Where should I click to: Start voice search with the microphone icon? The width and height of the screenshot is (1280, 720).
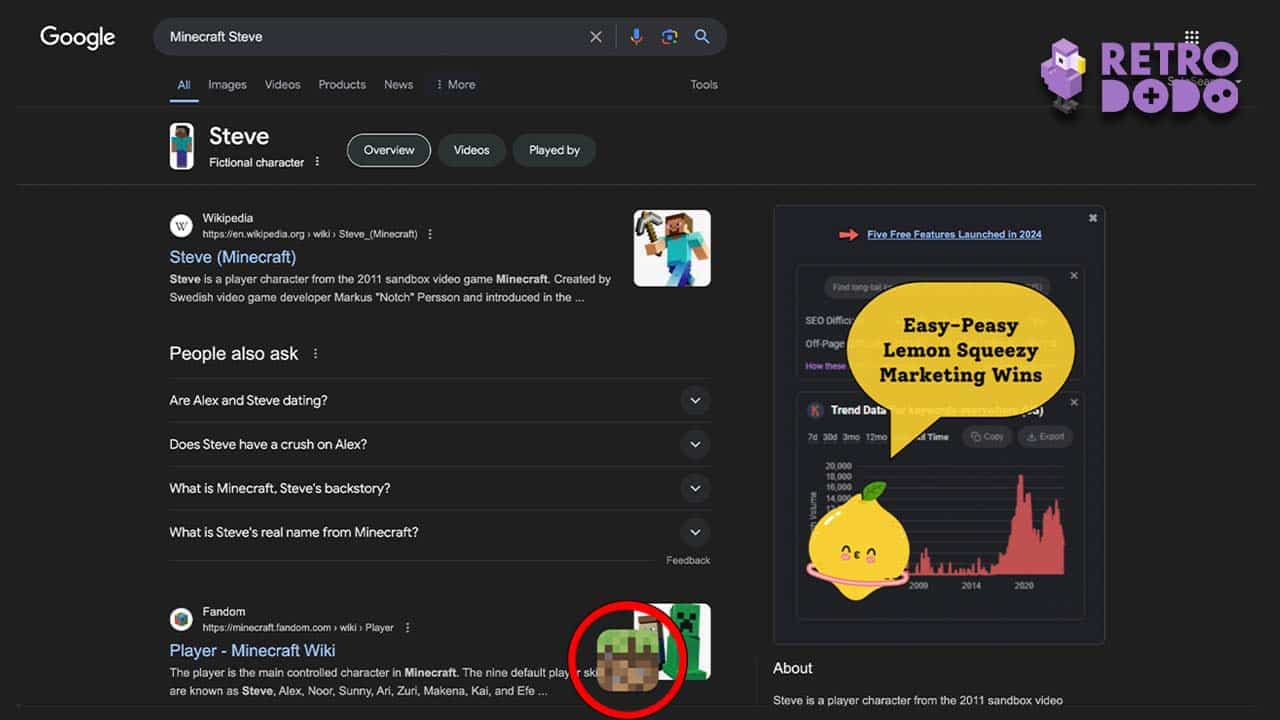636,37
